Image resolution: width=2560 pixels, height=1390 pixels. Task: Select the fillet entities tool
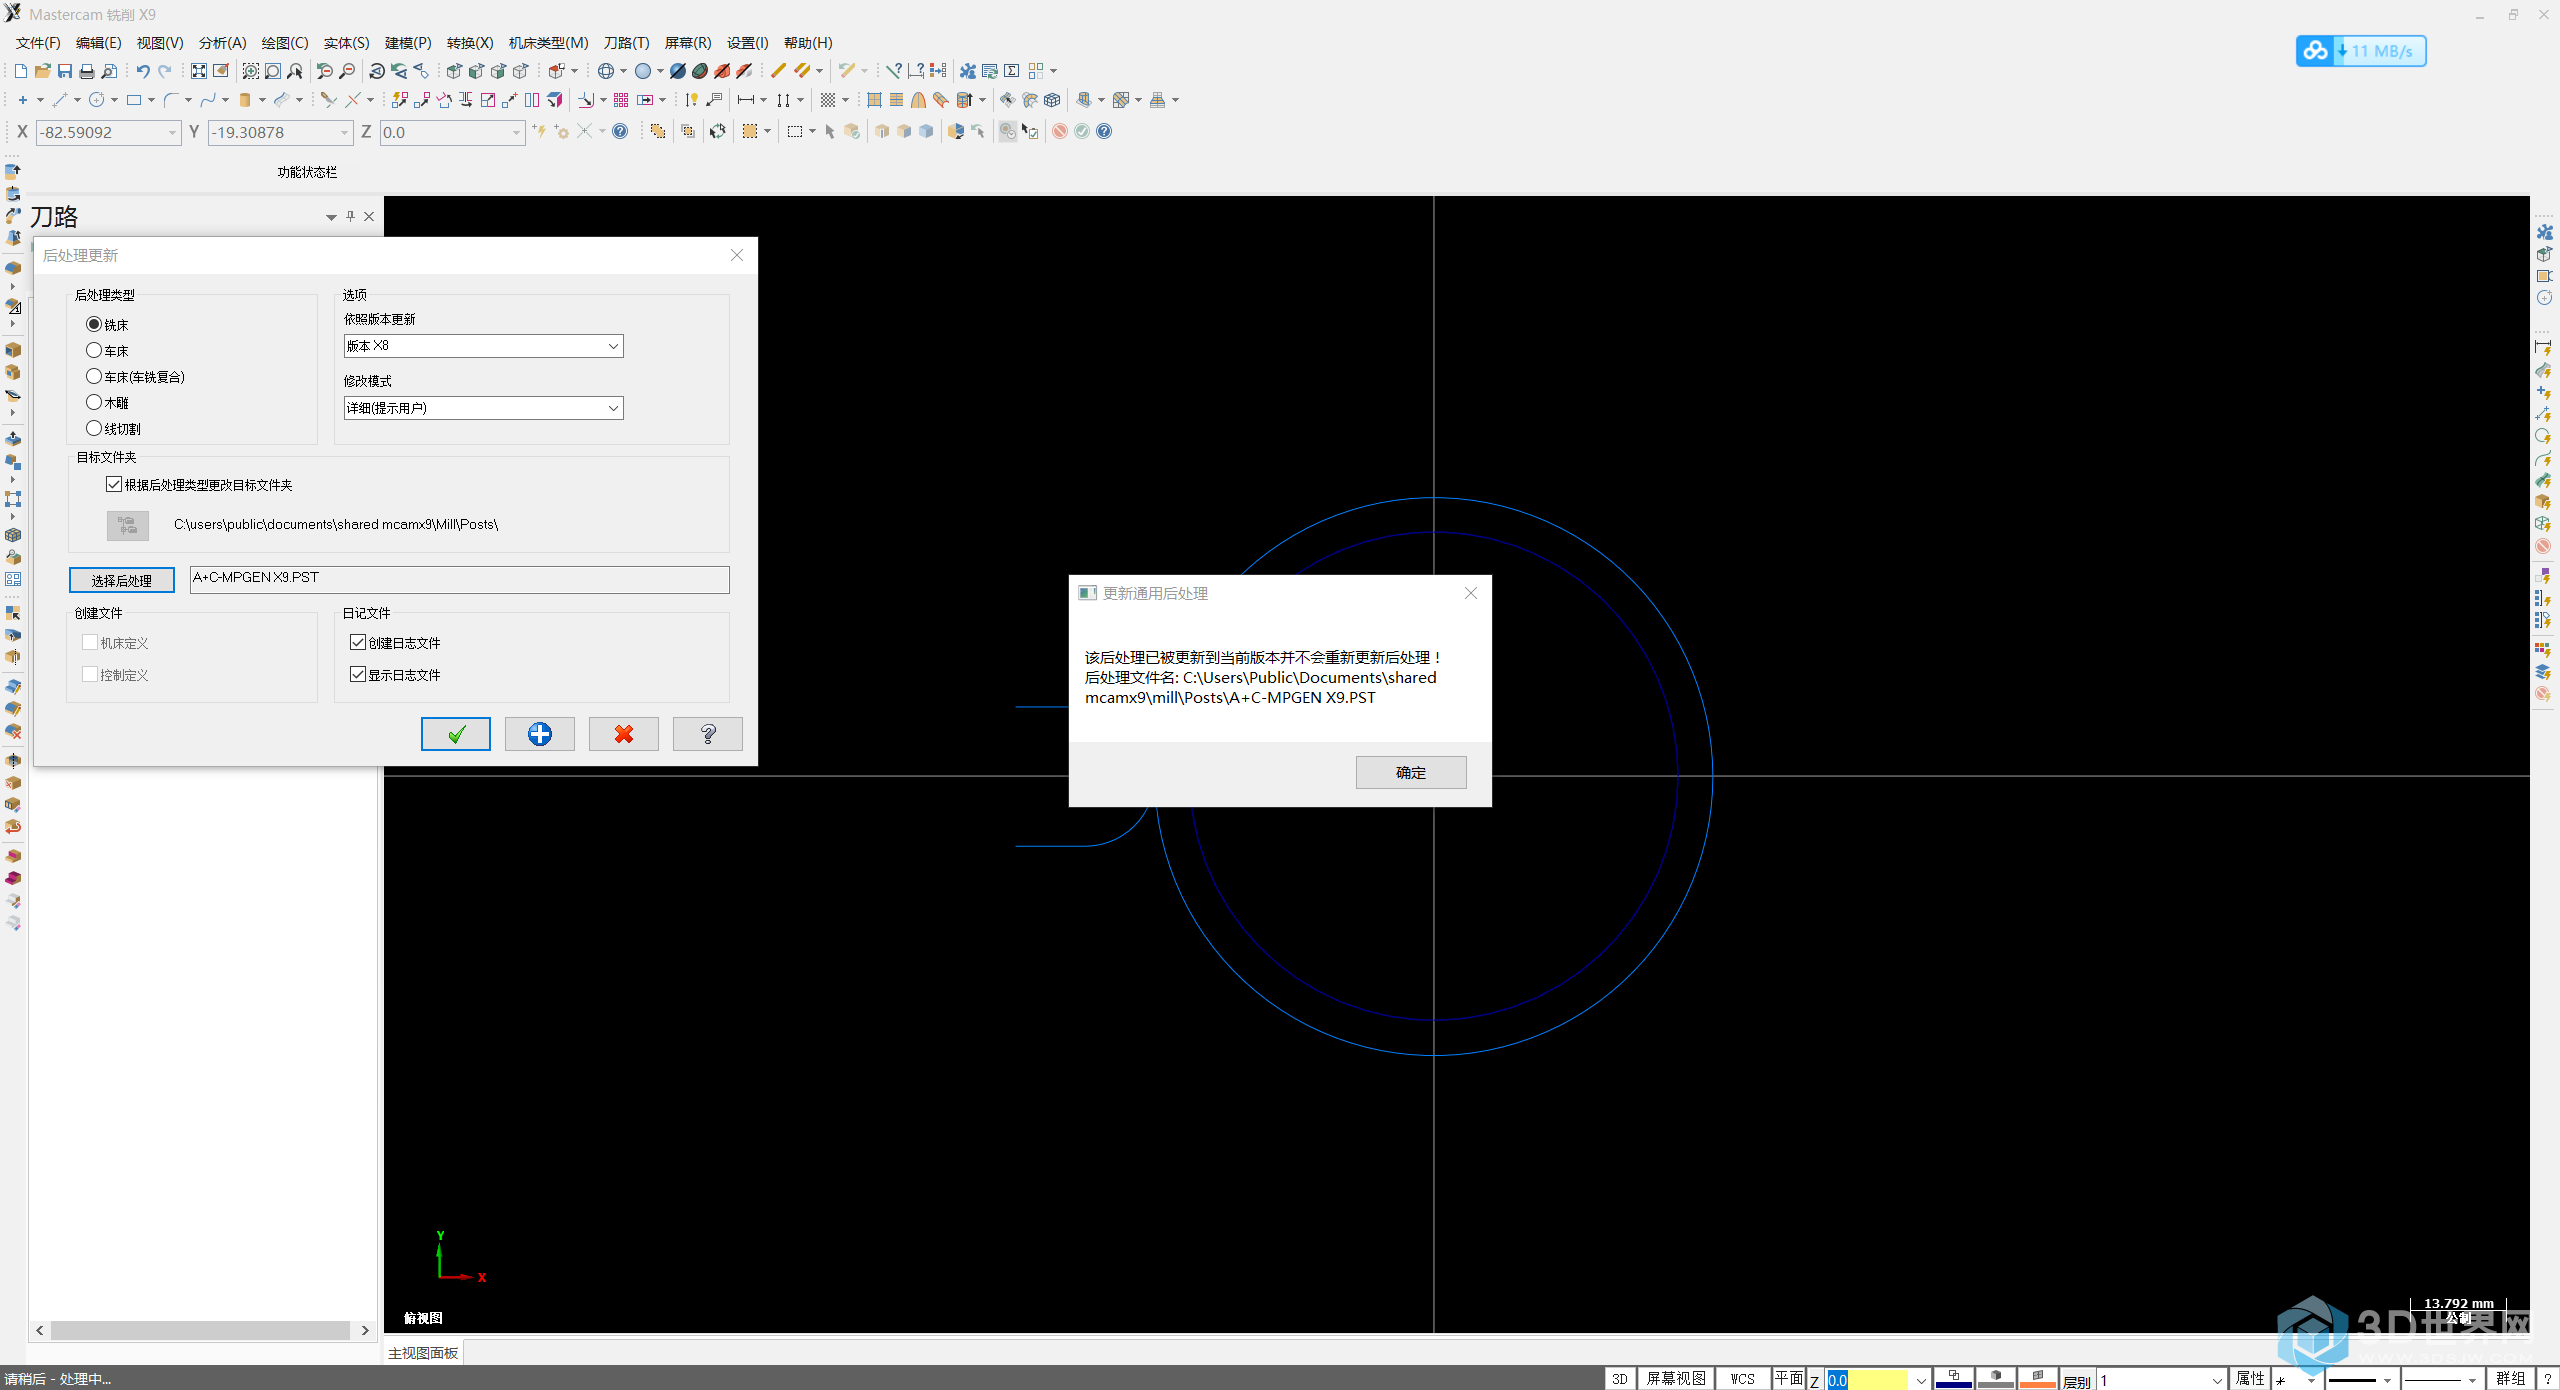tap(170, 100)
